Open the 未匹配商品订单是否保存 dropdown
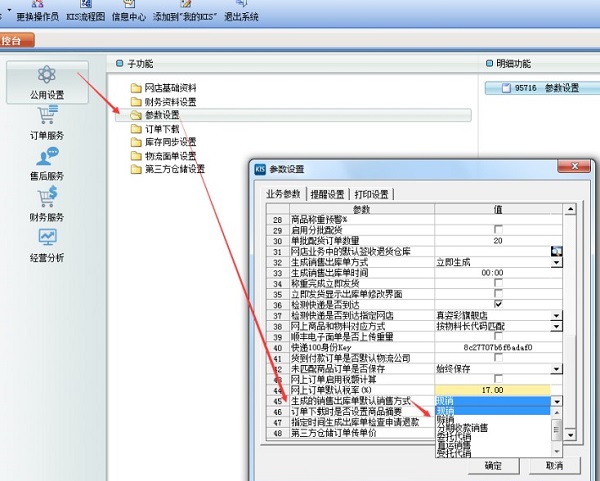 [556, 367]
